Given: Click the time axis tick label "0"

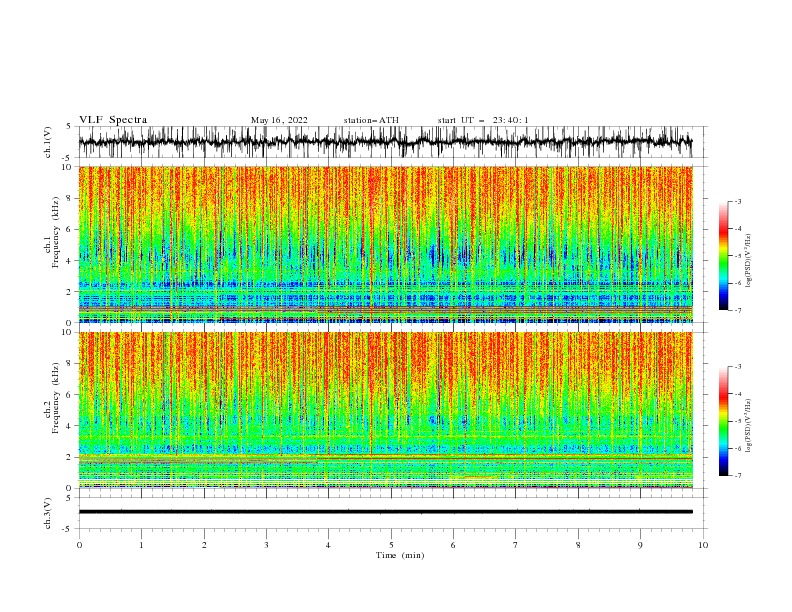Looking at the screenshot, I should click(79, 545).
